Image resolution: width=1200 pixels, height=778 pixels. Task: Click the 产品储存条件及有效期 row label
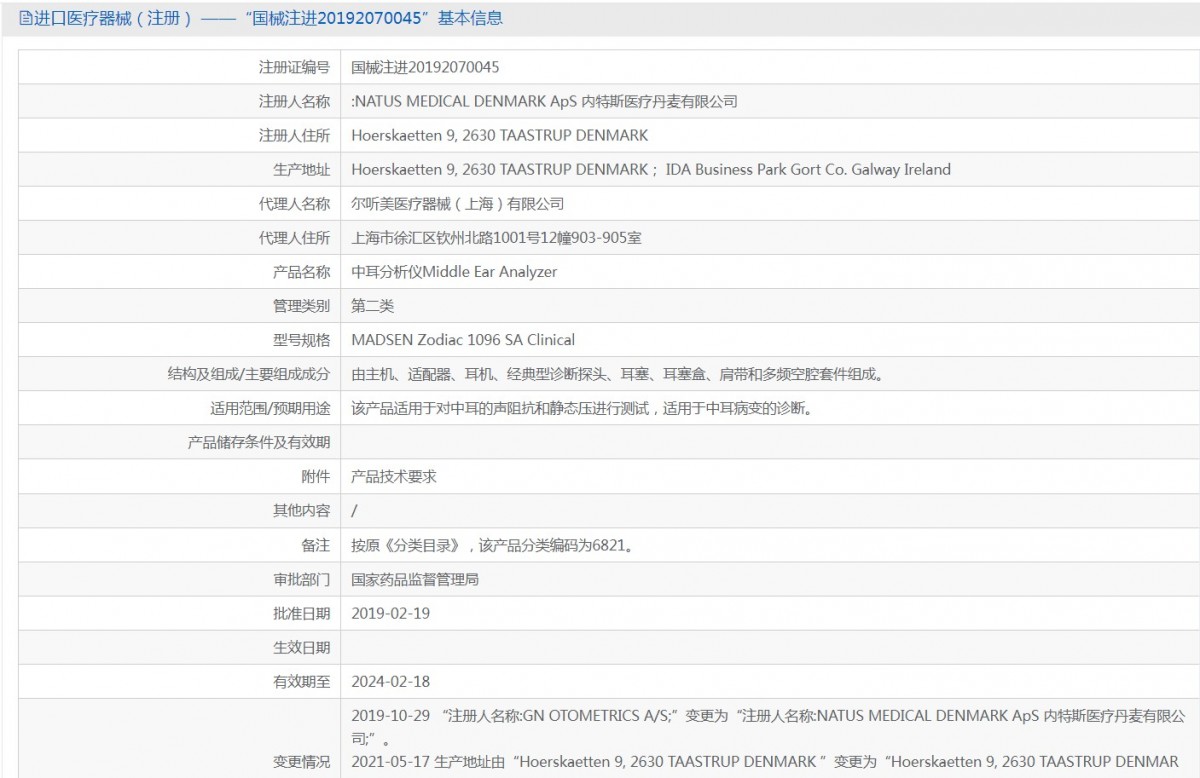(x=259, y=442)
